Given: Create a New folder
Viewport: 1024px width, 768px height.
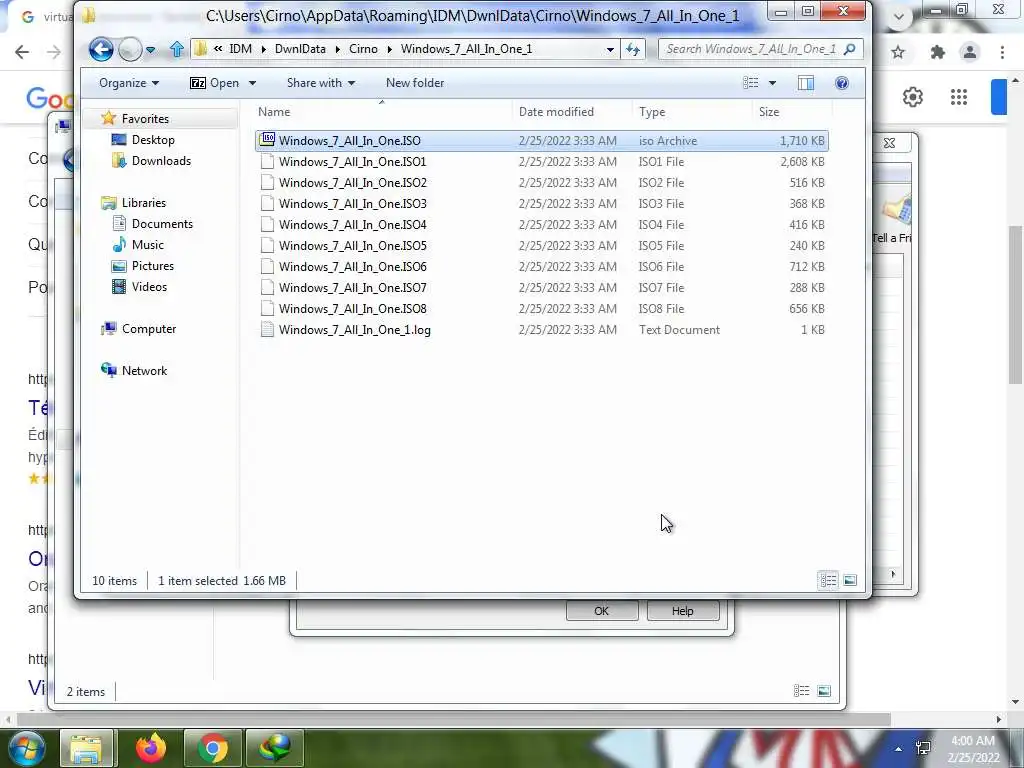Looking at the screenshot, I should 415,83.
